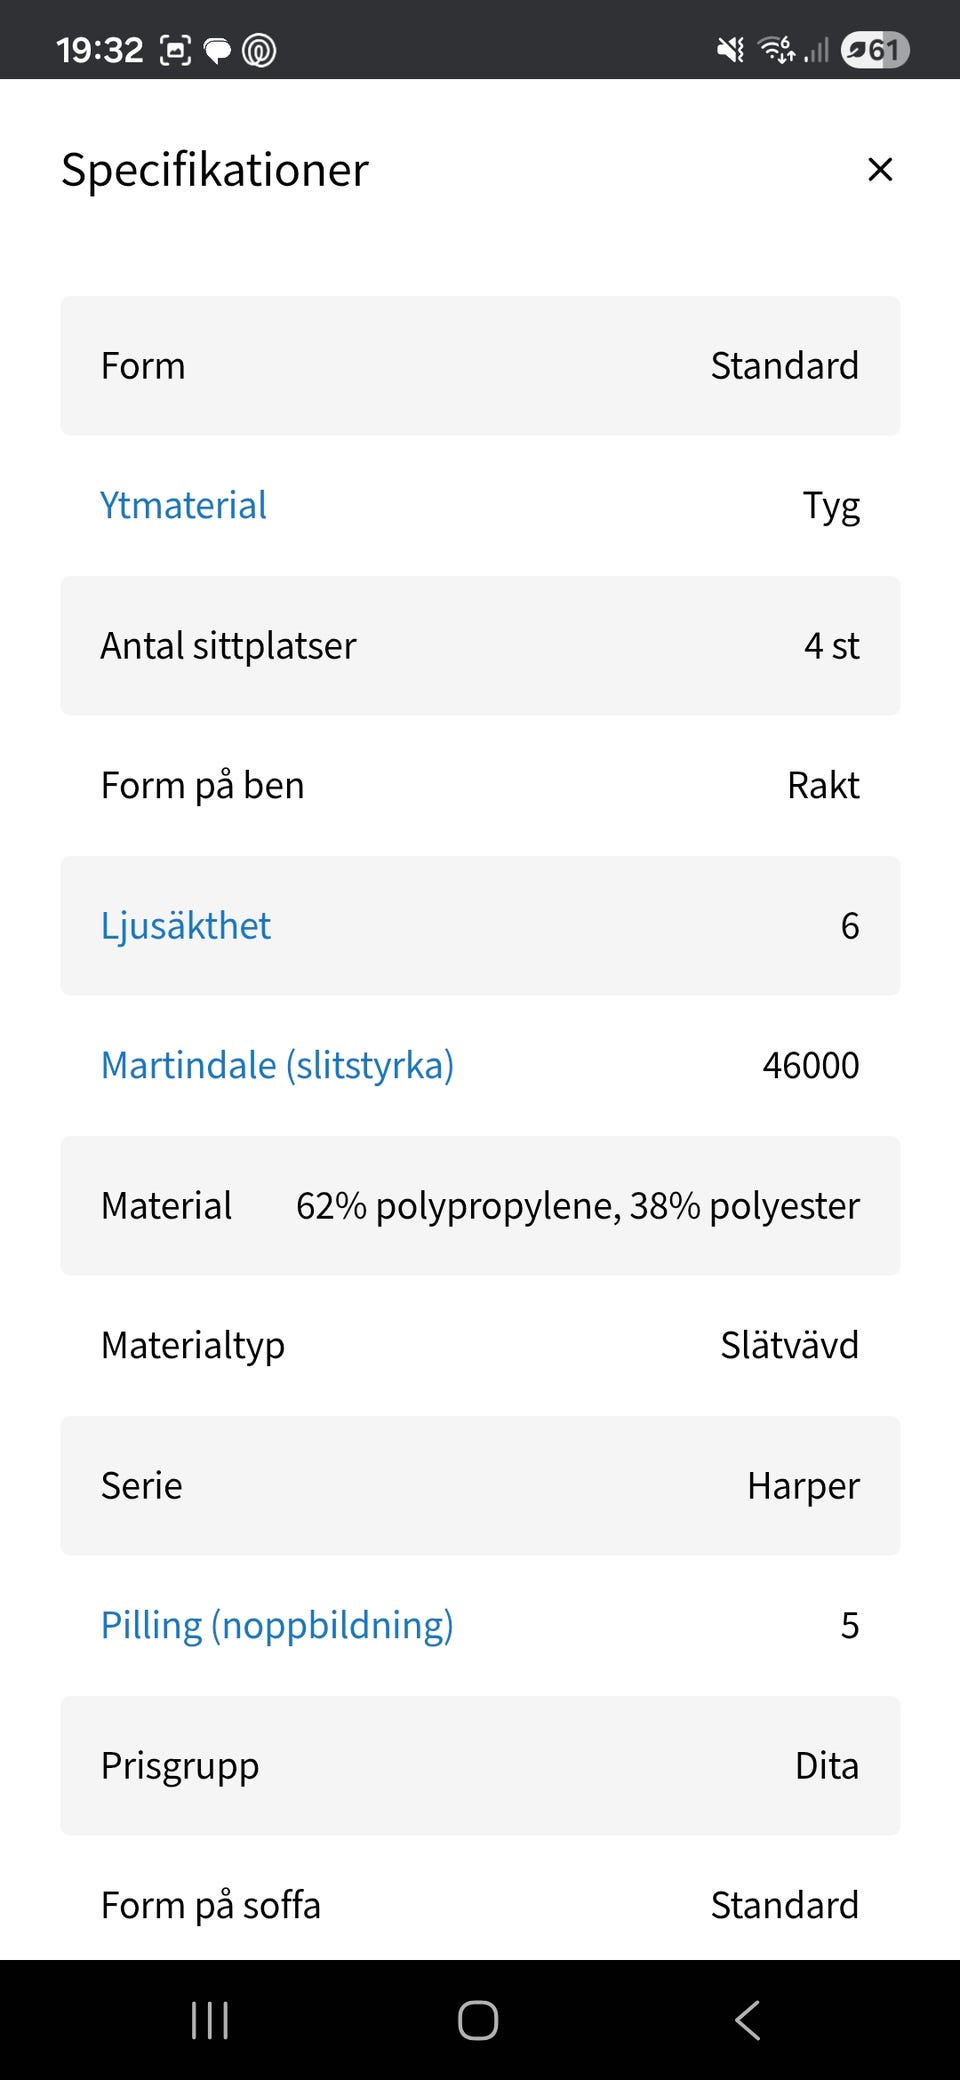Tap the Android home button icon

pyautogui.click(x=478, y=2020)
